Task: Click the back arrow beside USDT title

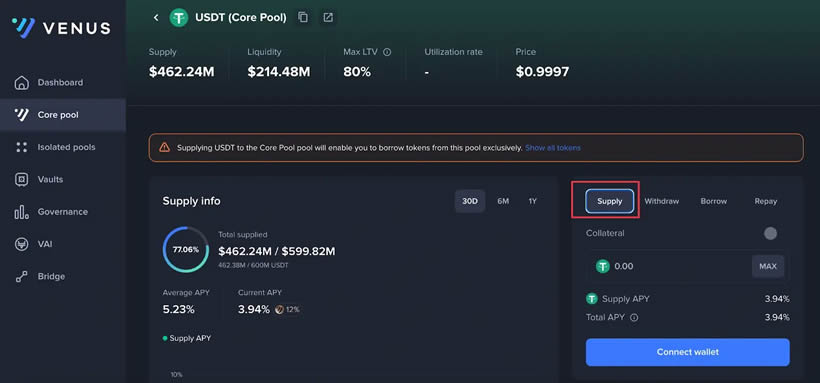Action: (x=156, y=18)
